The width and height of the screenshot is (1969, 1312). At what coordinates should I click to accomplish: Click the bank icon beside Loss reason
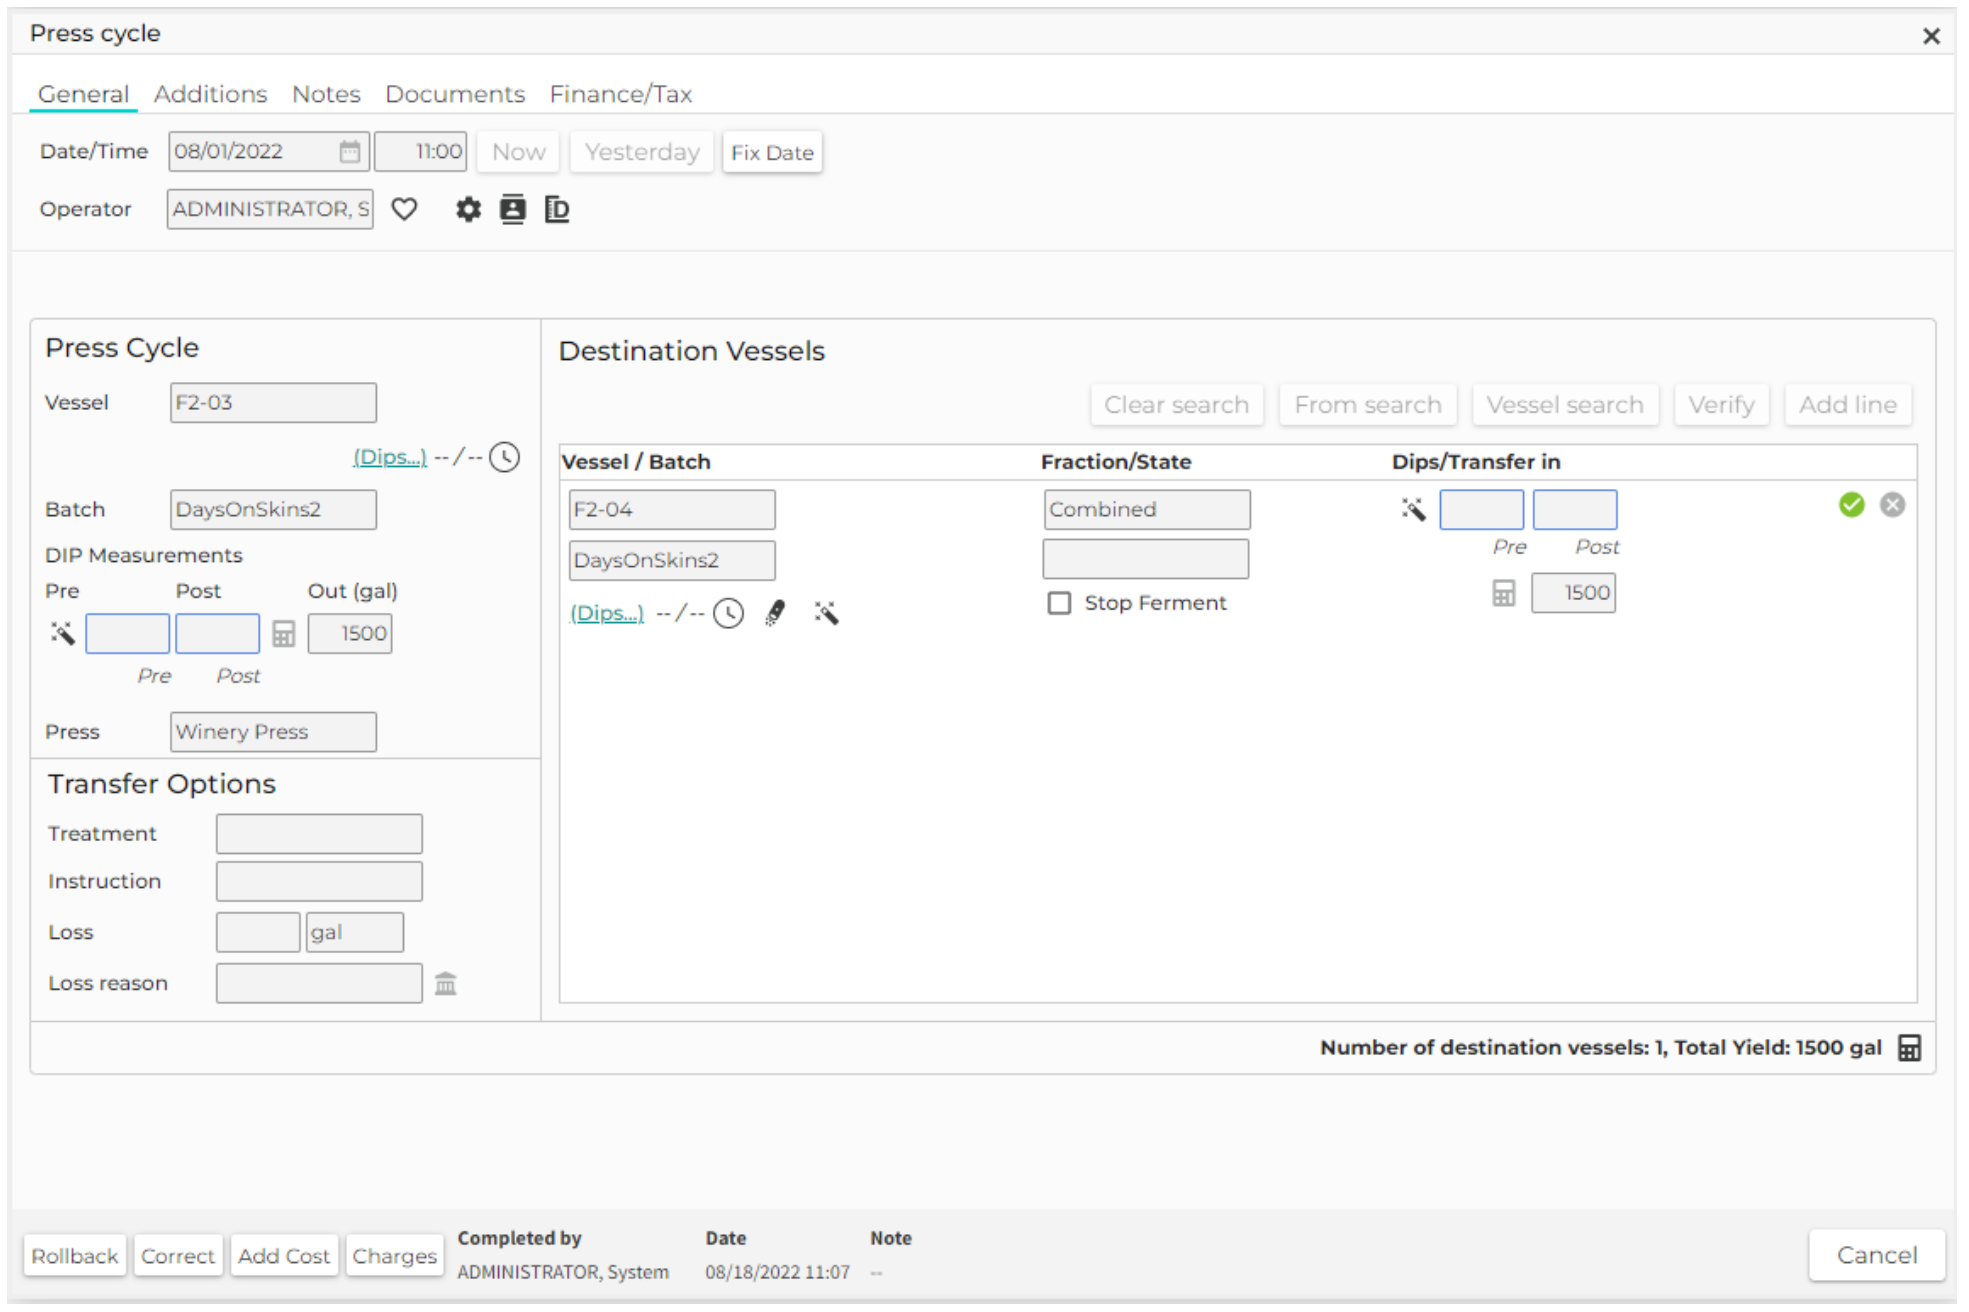pos(446,984)
